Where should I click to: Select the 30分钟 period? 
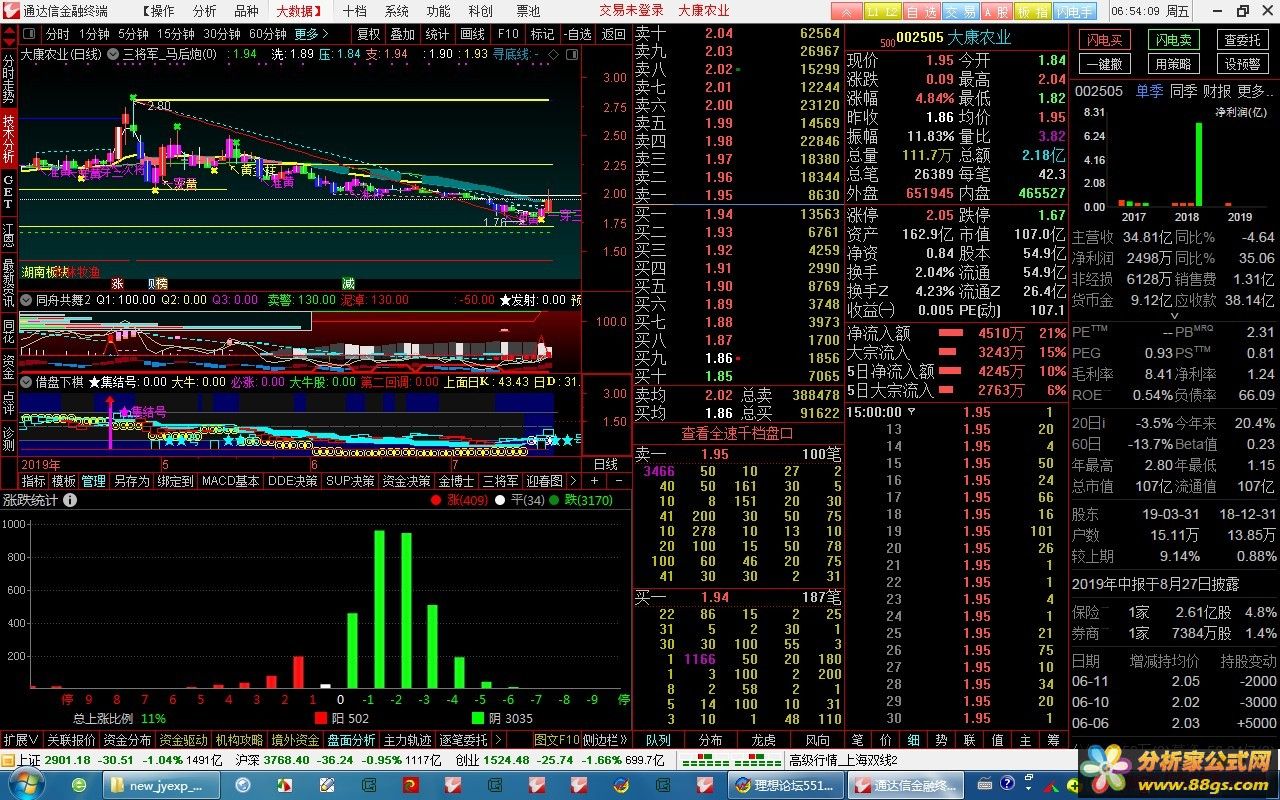[x=222, y=34]
